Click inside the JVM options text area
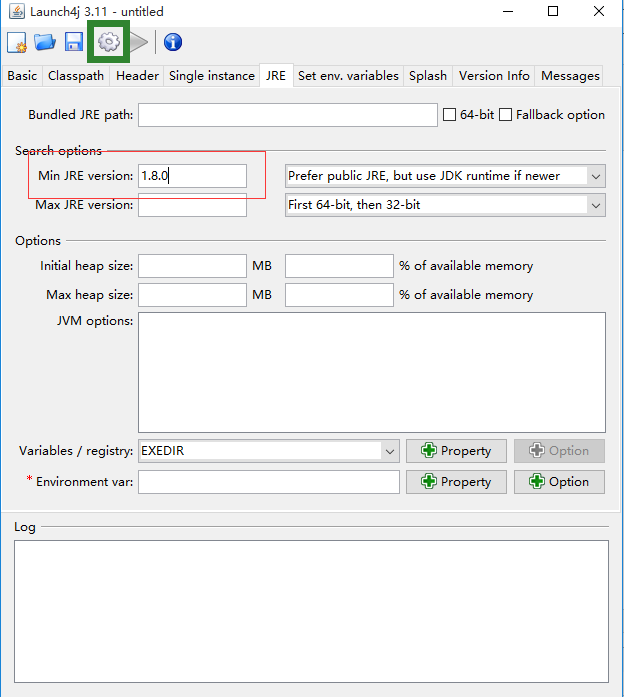The height and width of the screenshot is (697, 624). pos(372,373)
